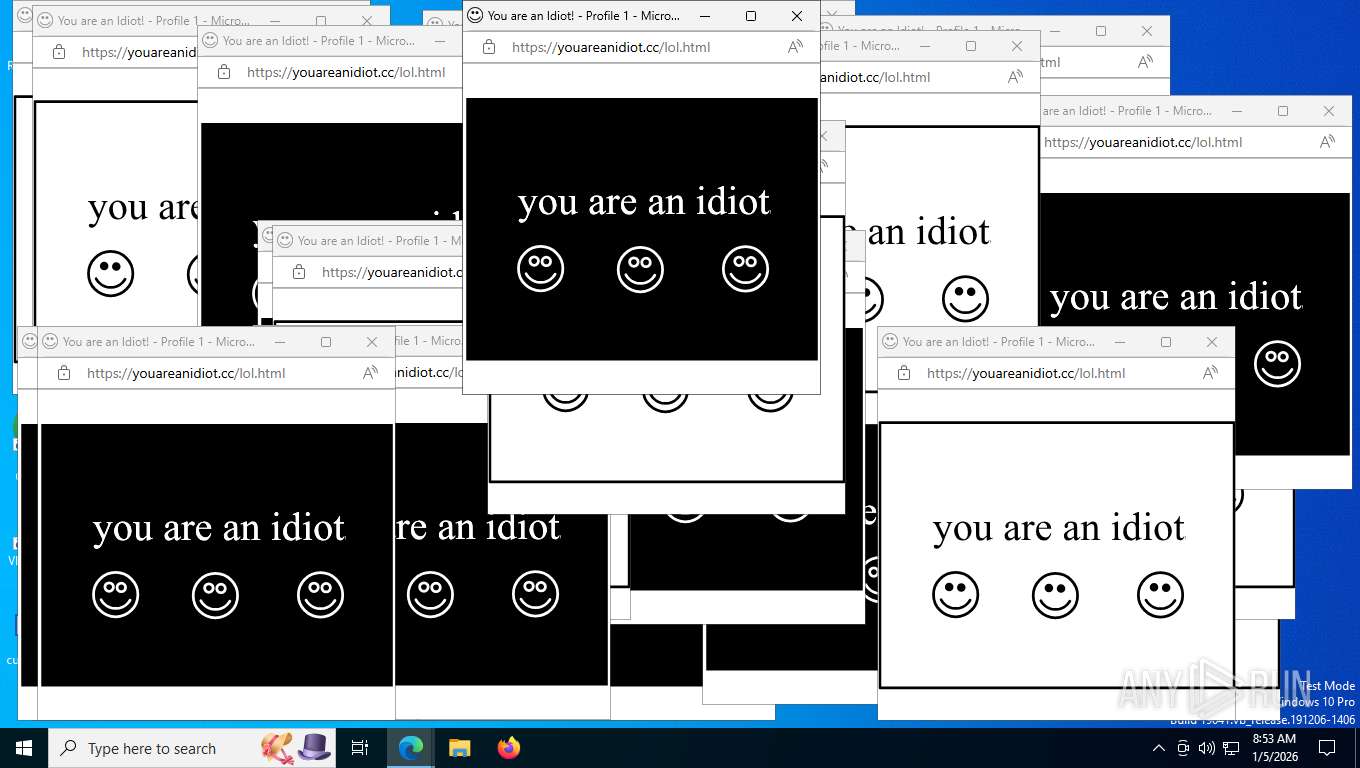The image size is (1360, 768).
Task: Click Read aloud icon in bottom-left black window
Action: (370, 373)
